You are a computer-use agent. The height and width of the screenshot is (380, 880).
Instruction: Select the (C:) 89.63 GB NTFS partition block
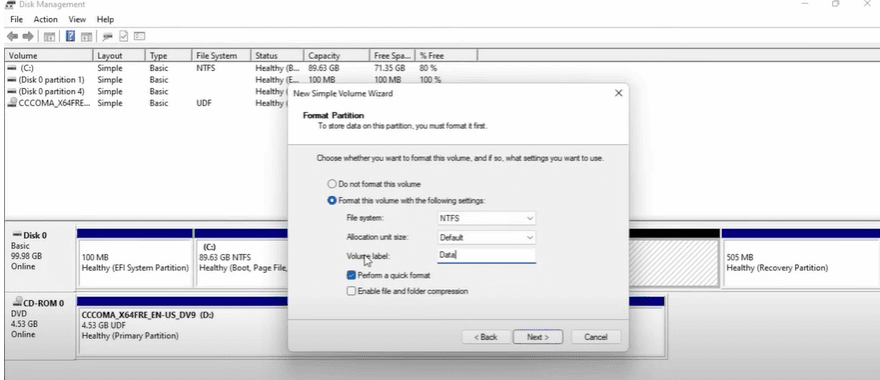(242, 263)
